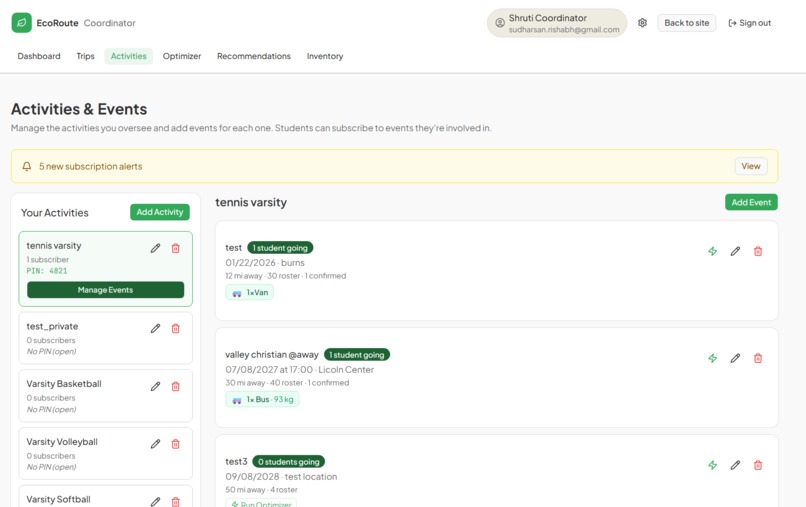Click the EcoRoute leaf logo icon

[22, 23]
